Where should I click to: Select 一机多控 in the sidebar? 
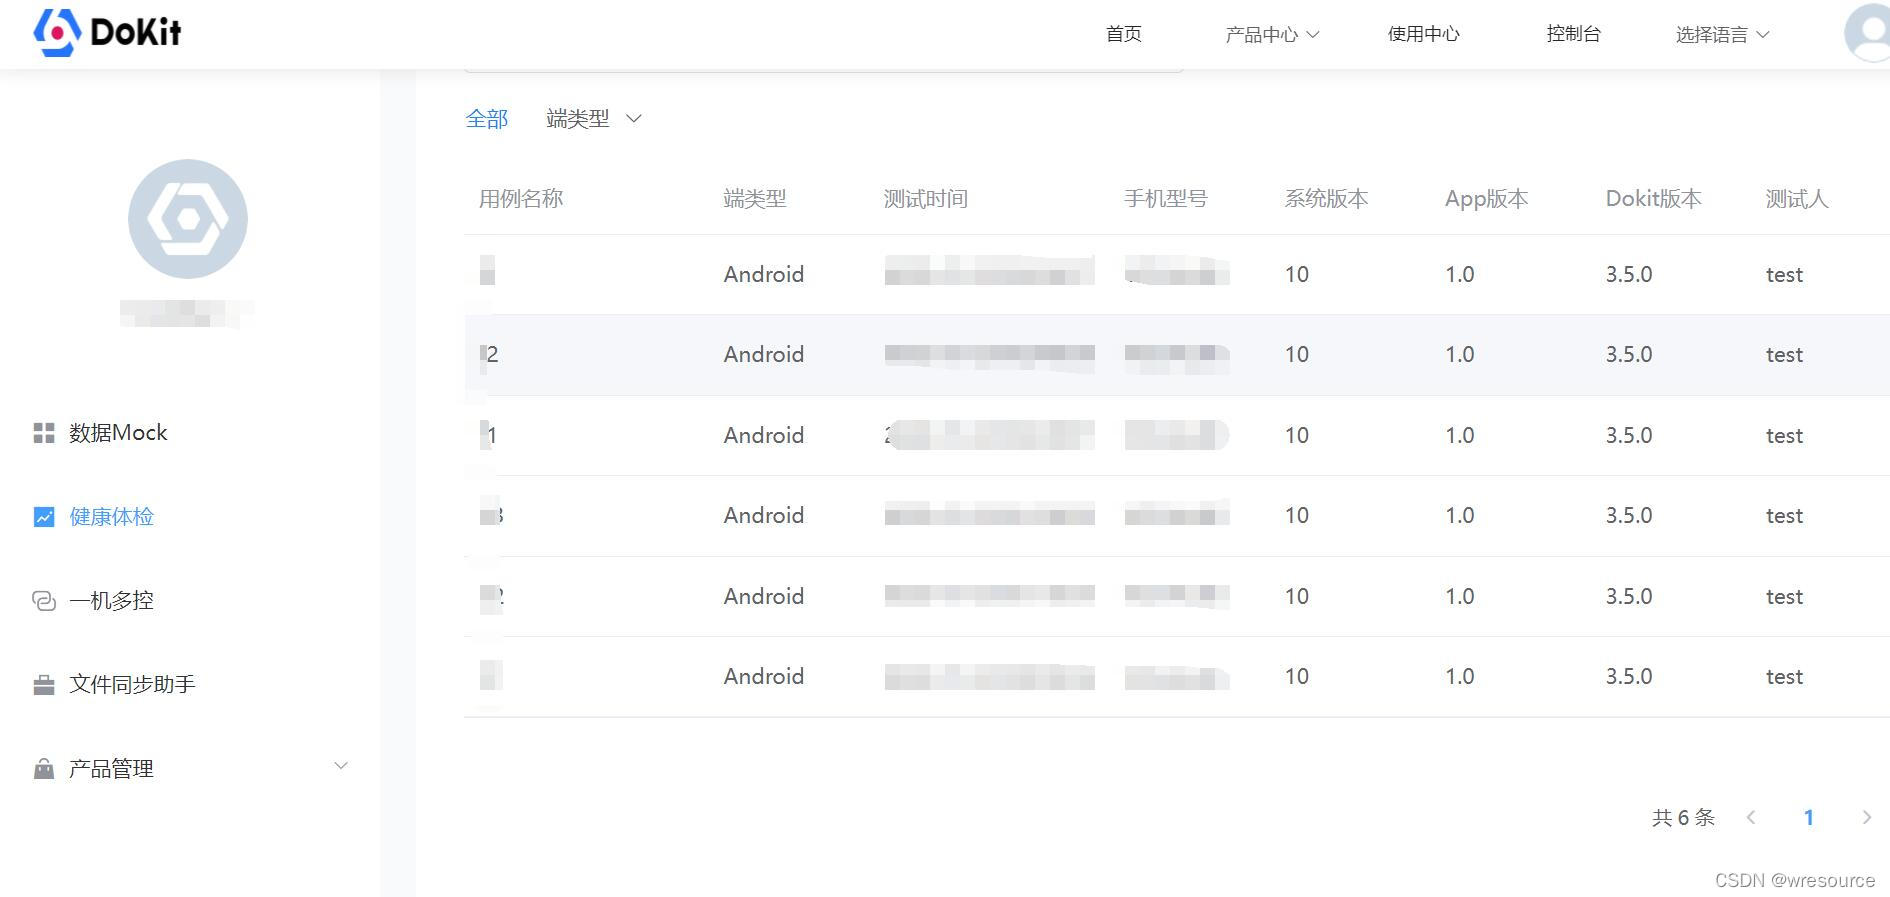pyautogui.click(x=112, y=601)
